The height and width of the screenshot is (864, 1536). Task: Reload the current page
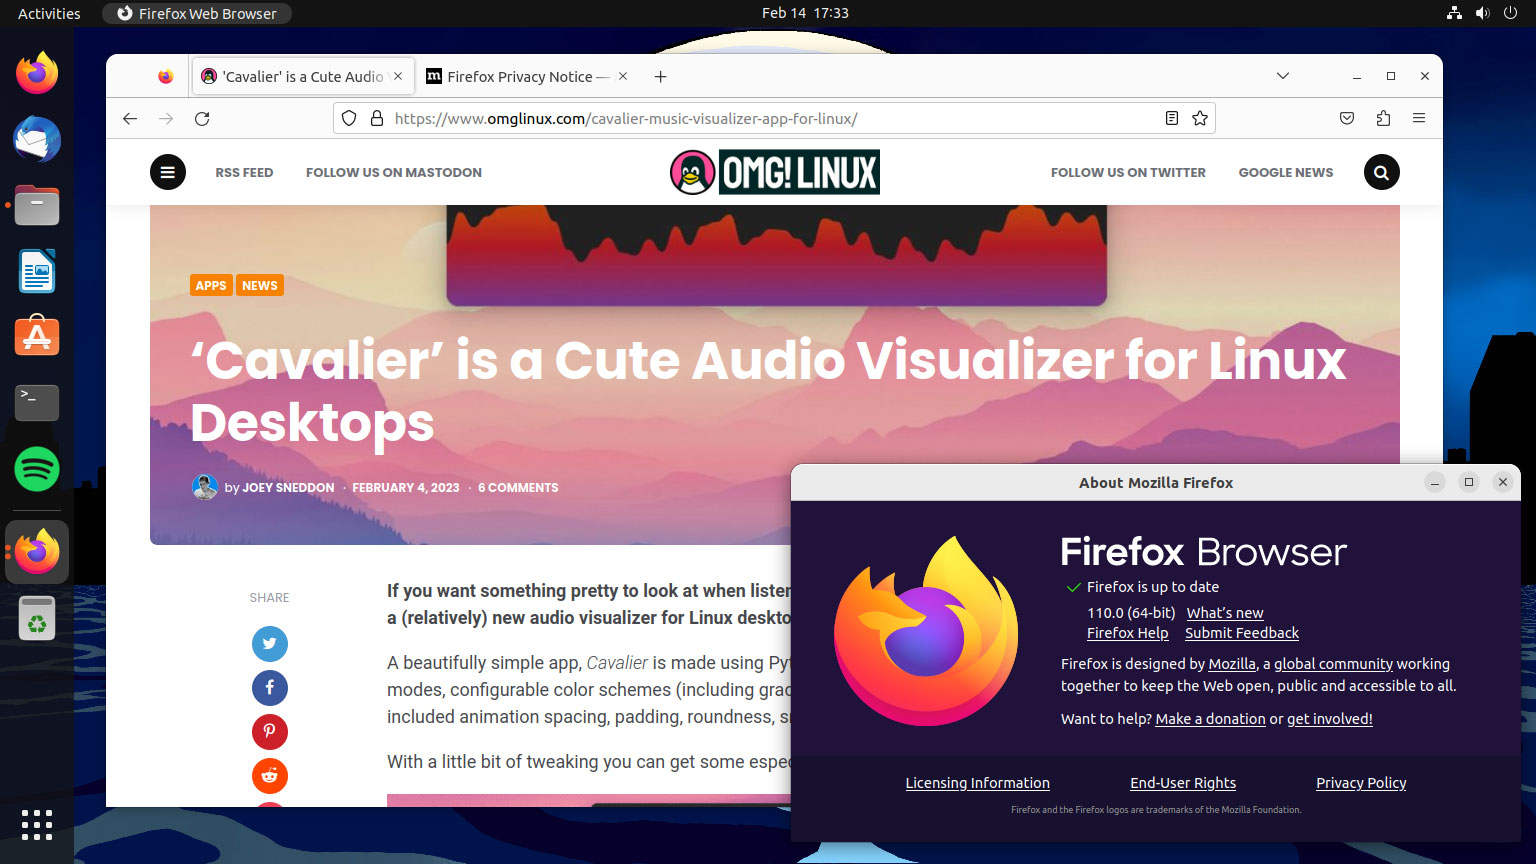[x=202, y=118]
